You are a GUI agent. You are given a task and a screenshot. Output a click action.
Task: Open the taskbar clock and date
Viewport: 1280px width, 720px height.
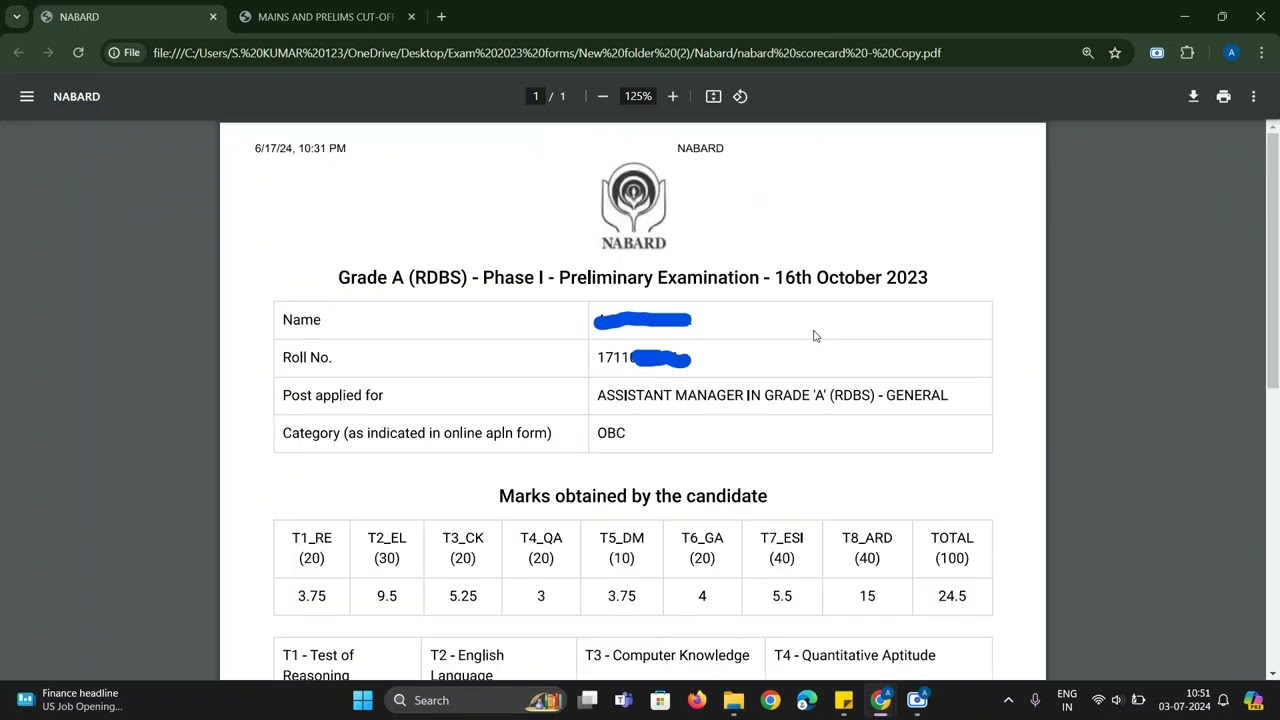click(x=1184, y=700)
